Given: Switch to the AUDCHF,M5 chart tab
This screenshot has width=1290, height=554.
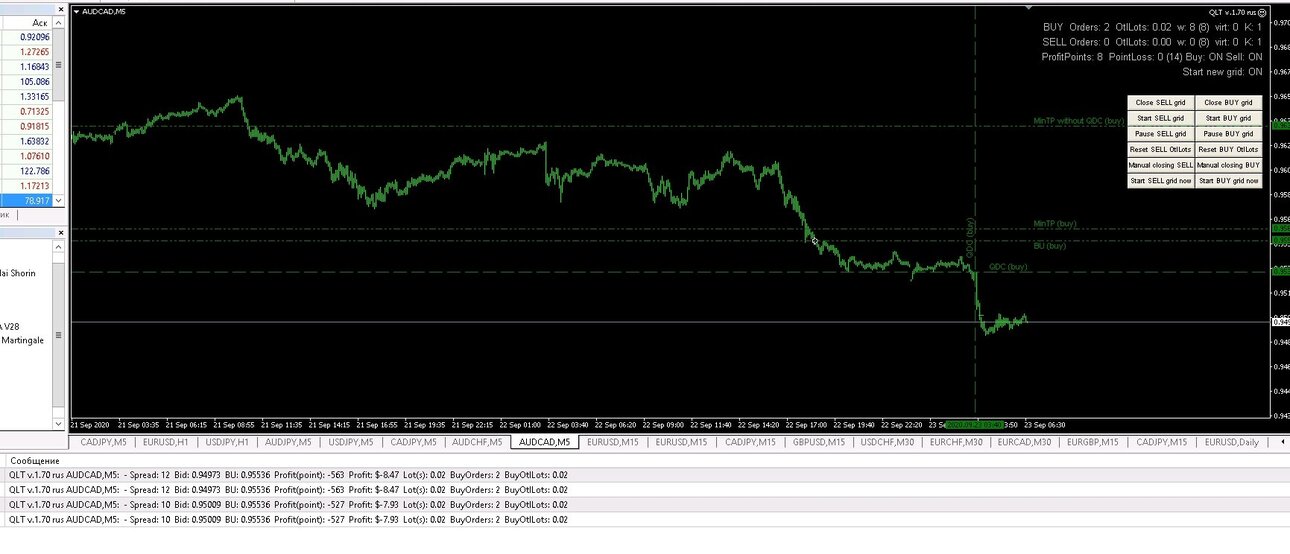Looking at the screenshot, I should pyautogui.click(x=478, y=442).
